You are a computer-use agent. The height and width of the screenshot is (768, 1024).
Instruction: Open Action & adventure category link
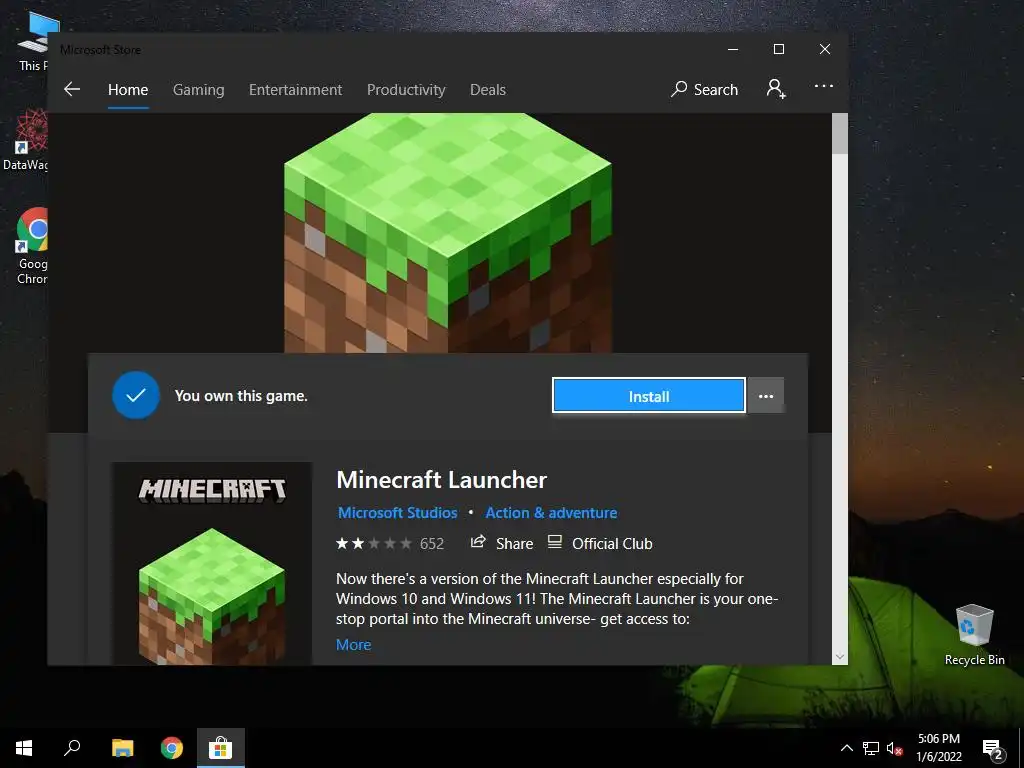pos(551,513)
